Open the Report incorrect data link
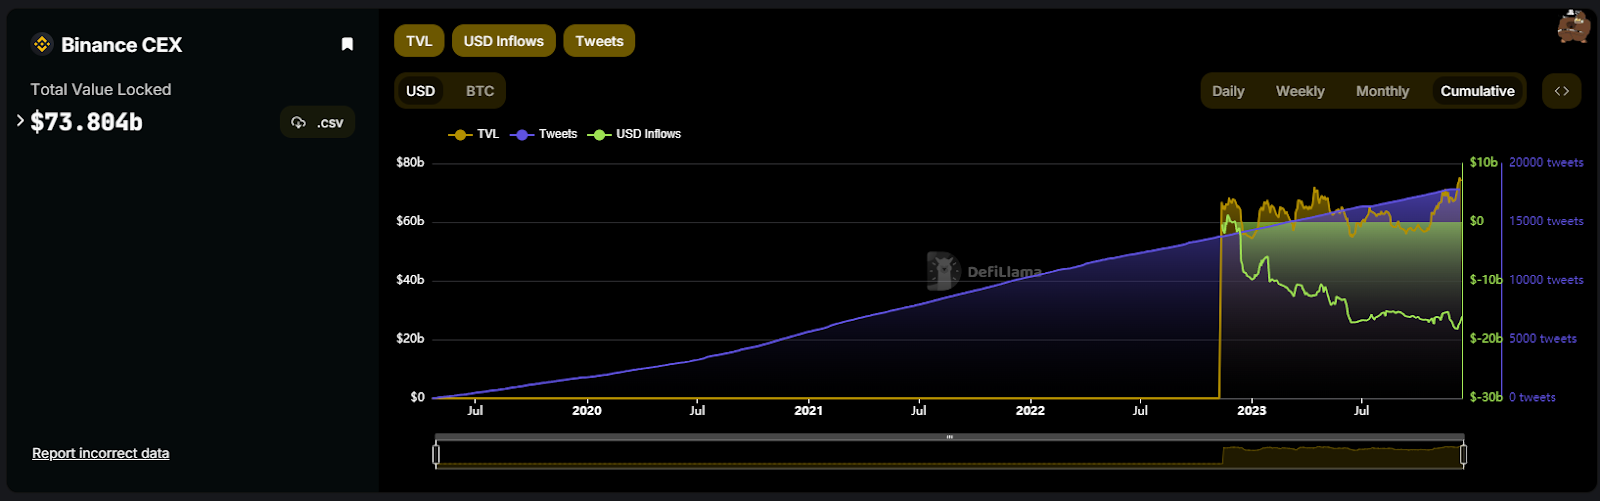 point(100,453)
